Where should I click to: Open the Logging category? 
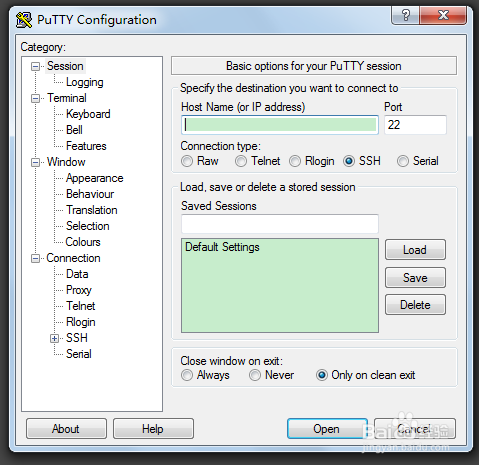85,82
